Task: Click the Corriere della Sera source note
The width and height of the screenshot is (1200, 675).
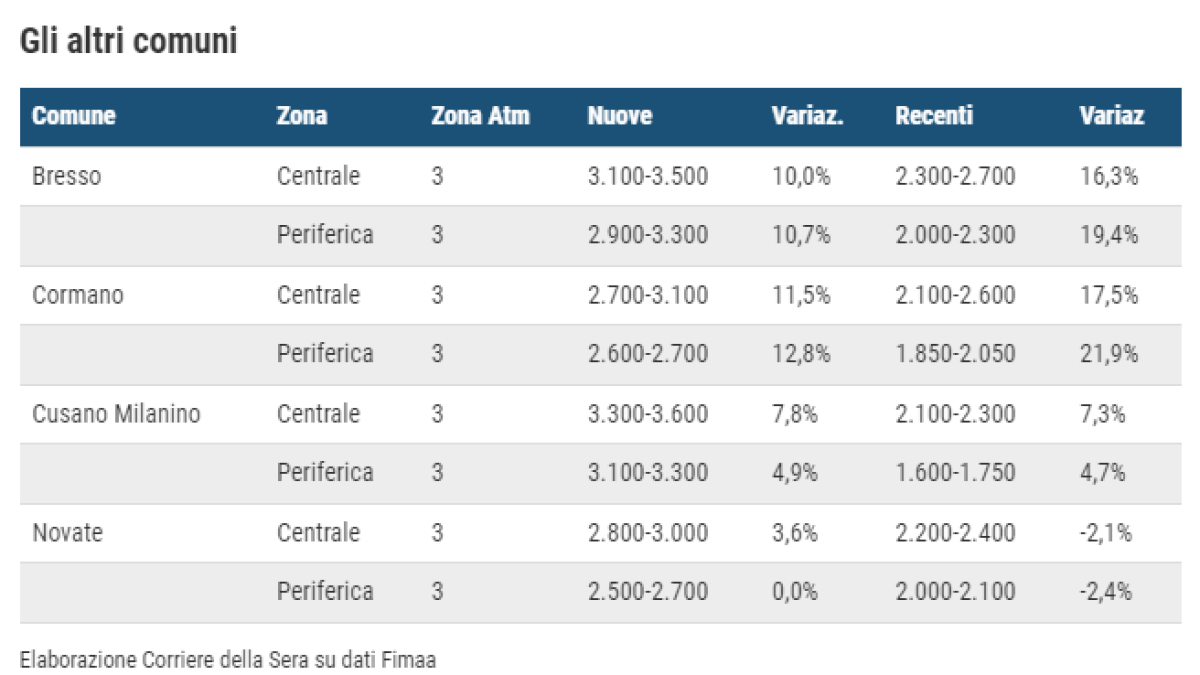Action: pyautogui.click(x=228, y=659)
